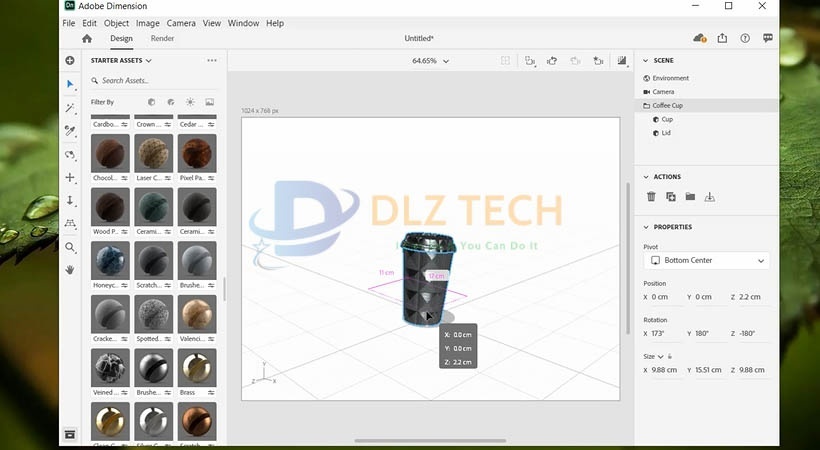The width and height of the screenshot is (820, 450).
Task: Click the Group folder icon in Actions
Action: (690, 197)
